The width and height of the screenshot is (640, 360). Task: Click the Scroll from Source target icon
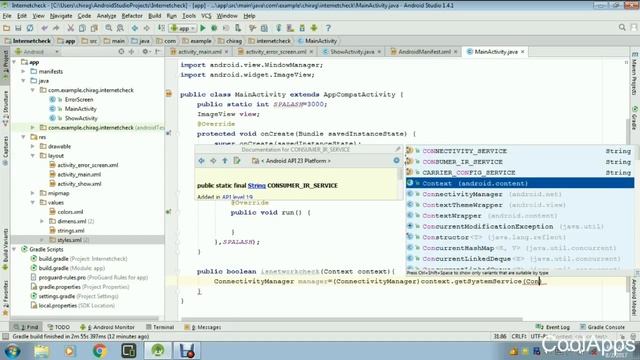point(121,52)
